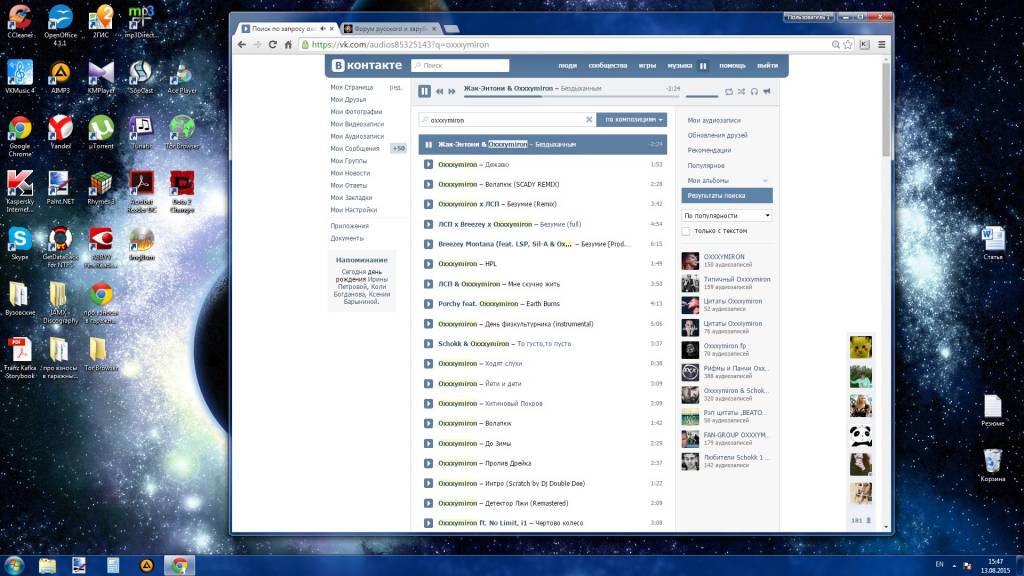Toggle repeat mode in the audio player

(729, 91)
